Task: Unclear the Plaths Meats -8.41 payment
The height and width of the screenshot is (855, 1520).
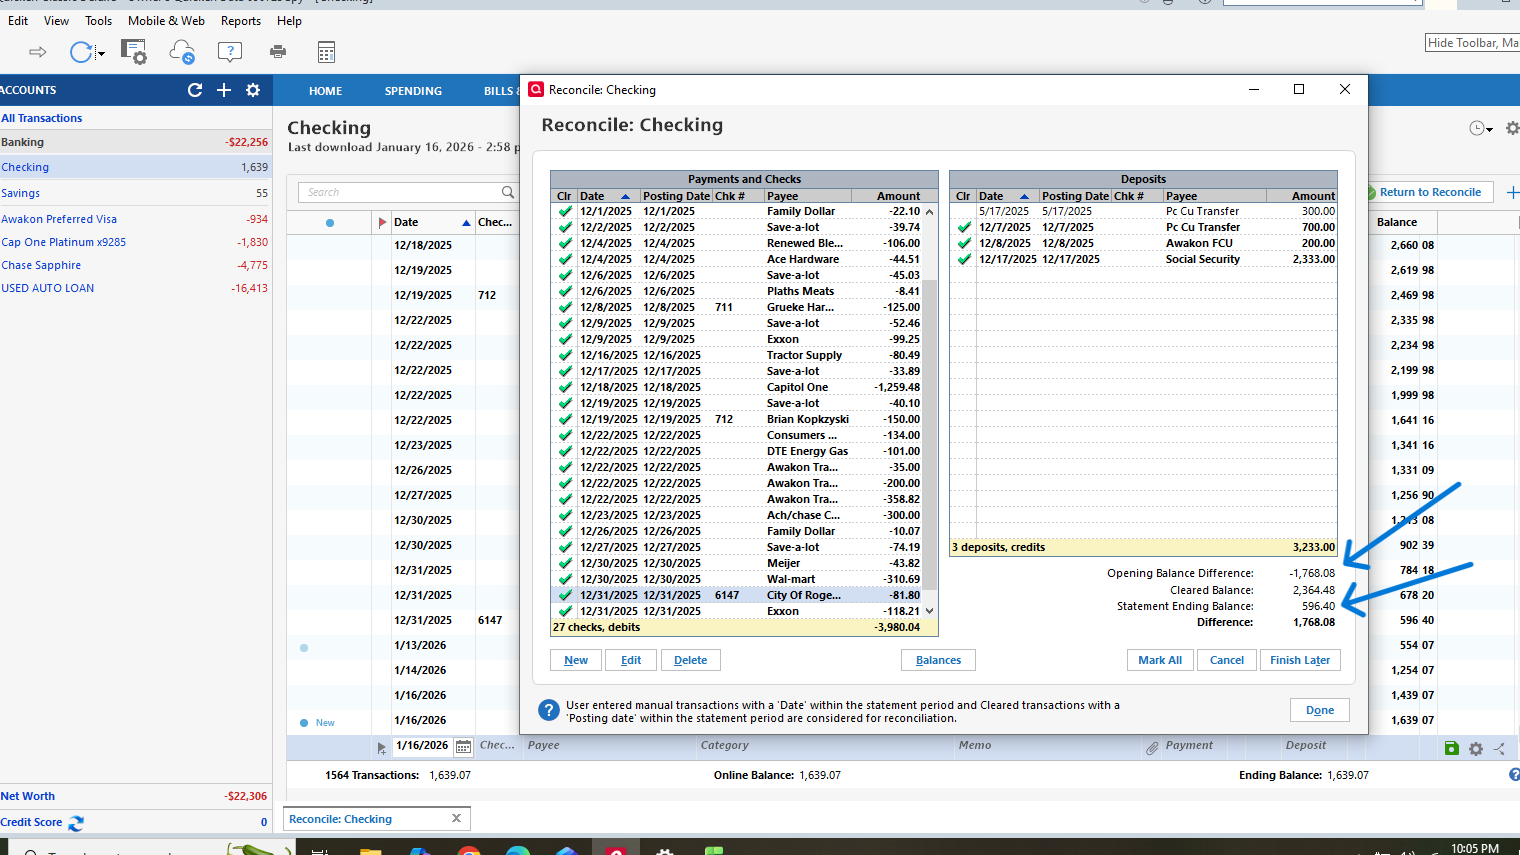Action: 565,291
